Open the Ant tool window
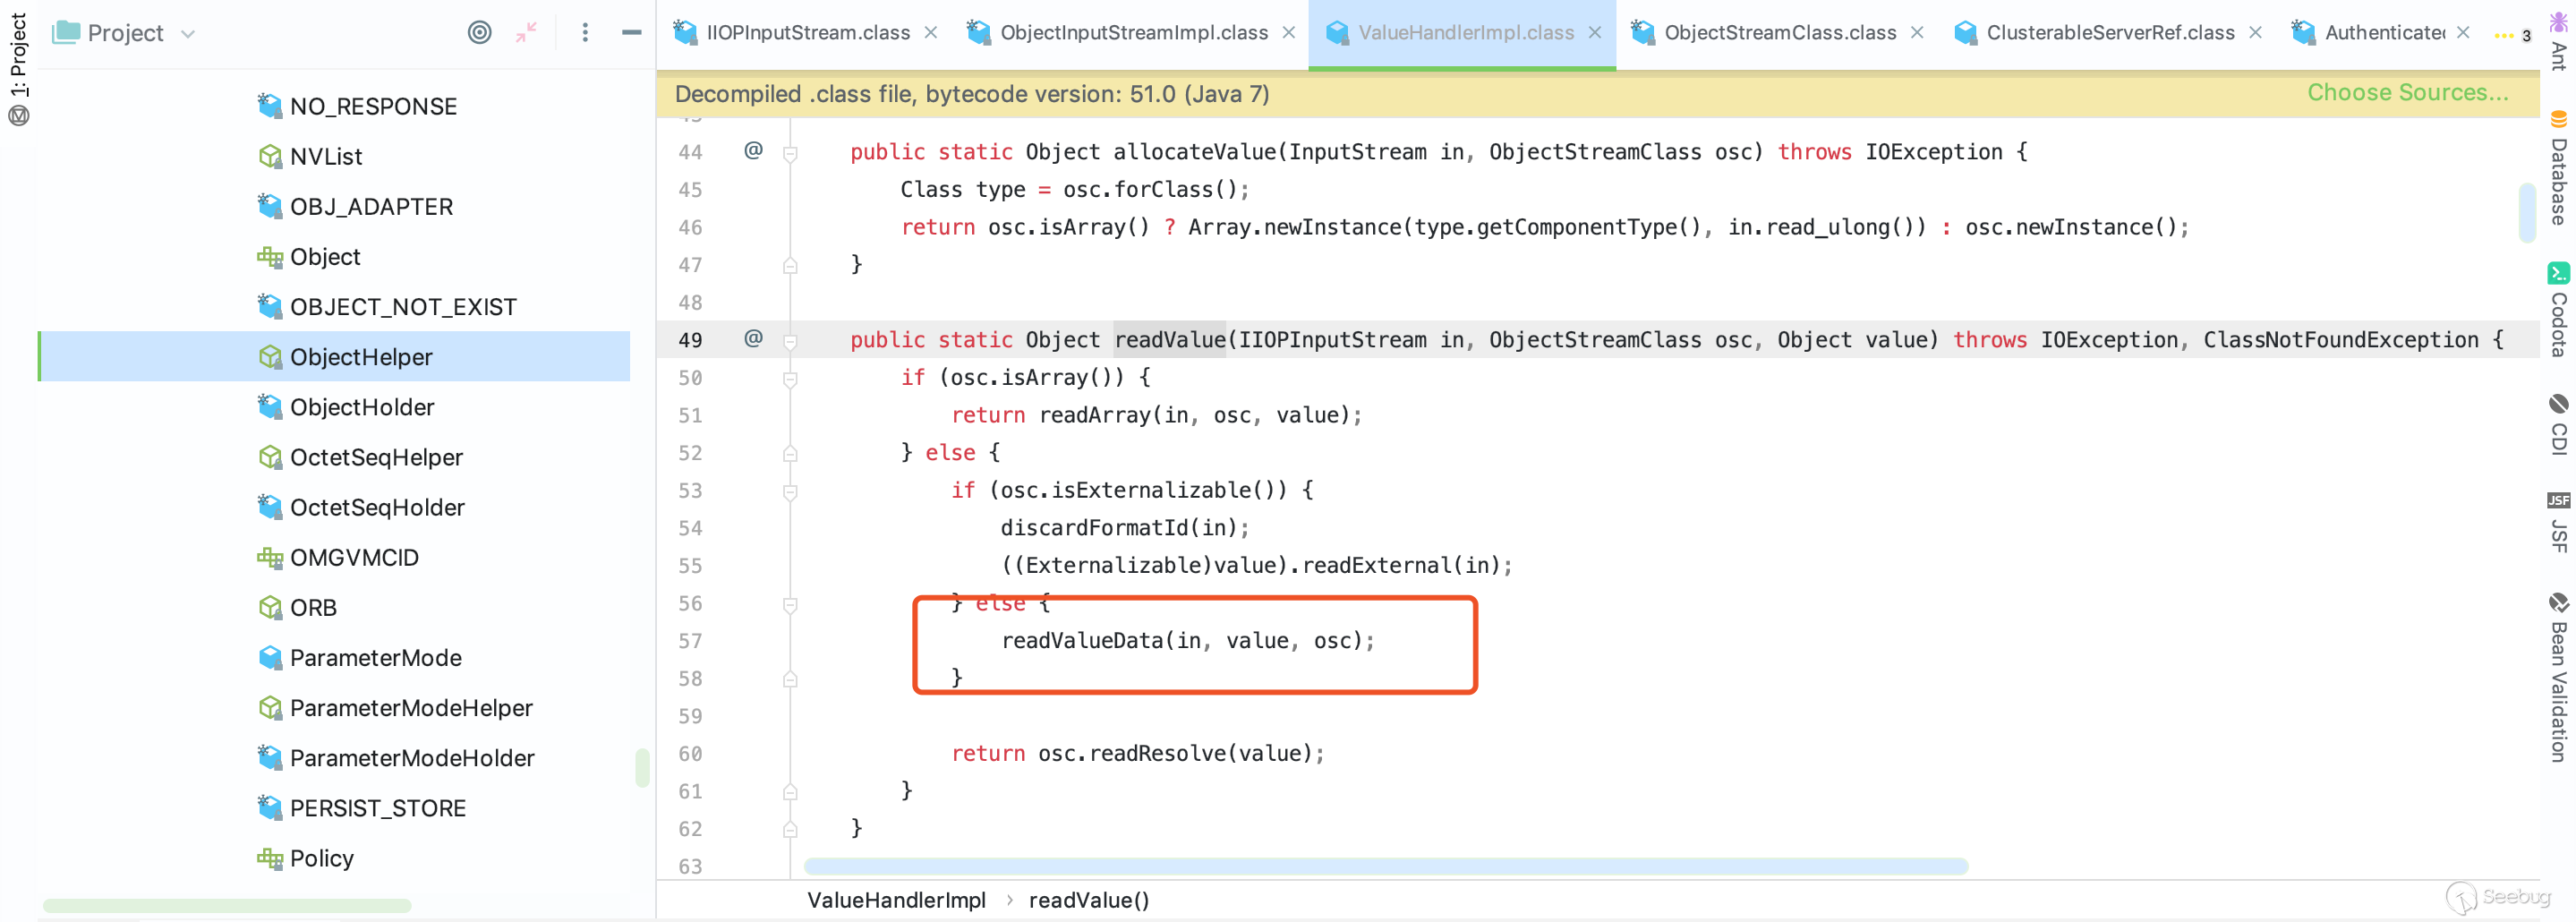 click(x=2559, y=42)
